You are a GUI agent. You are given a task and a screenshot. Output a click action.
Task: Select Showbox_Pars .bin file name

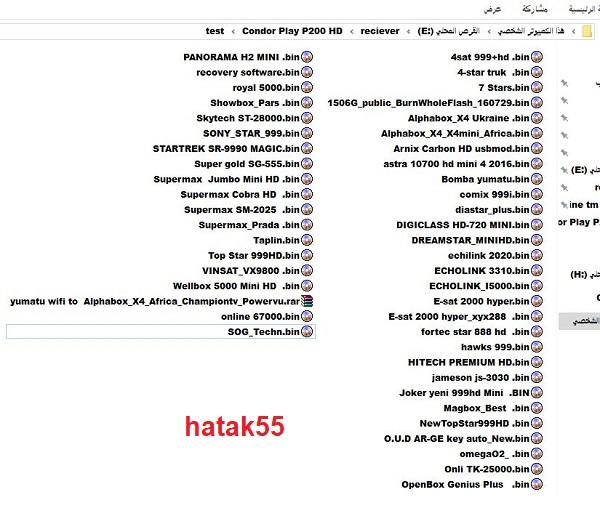[255, 103]
